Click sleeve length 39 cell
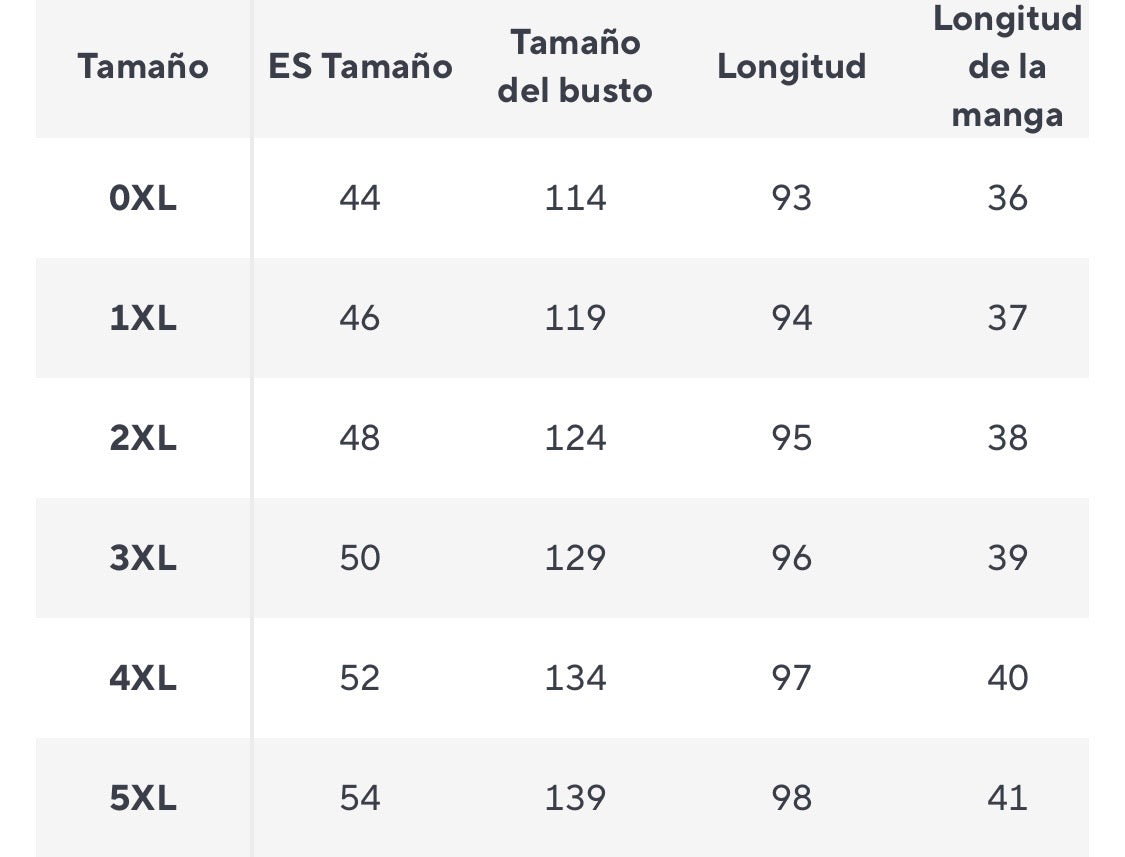The width and height of the screenshot is (1125, 857). coord(1007,558)
